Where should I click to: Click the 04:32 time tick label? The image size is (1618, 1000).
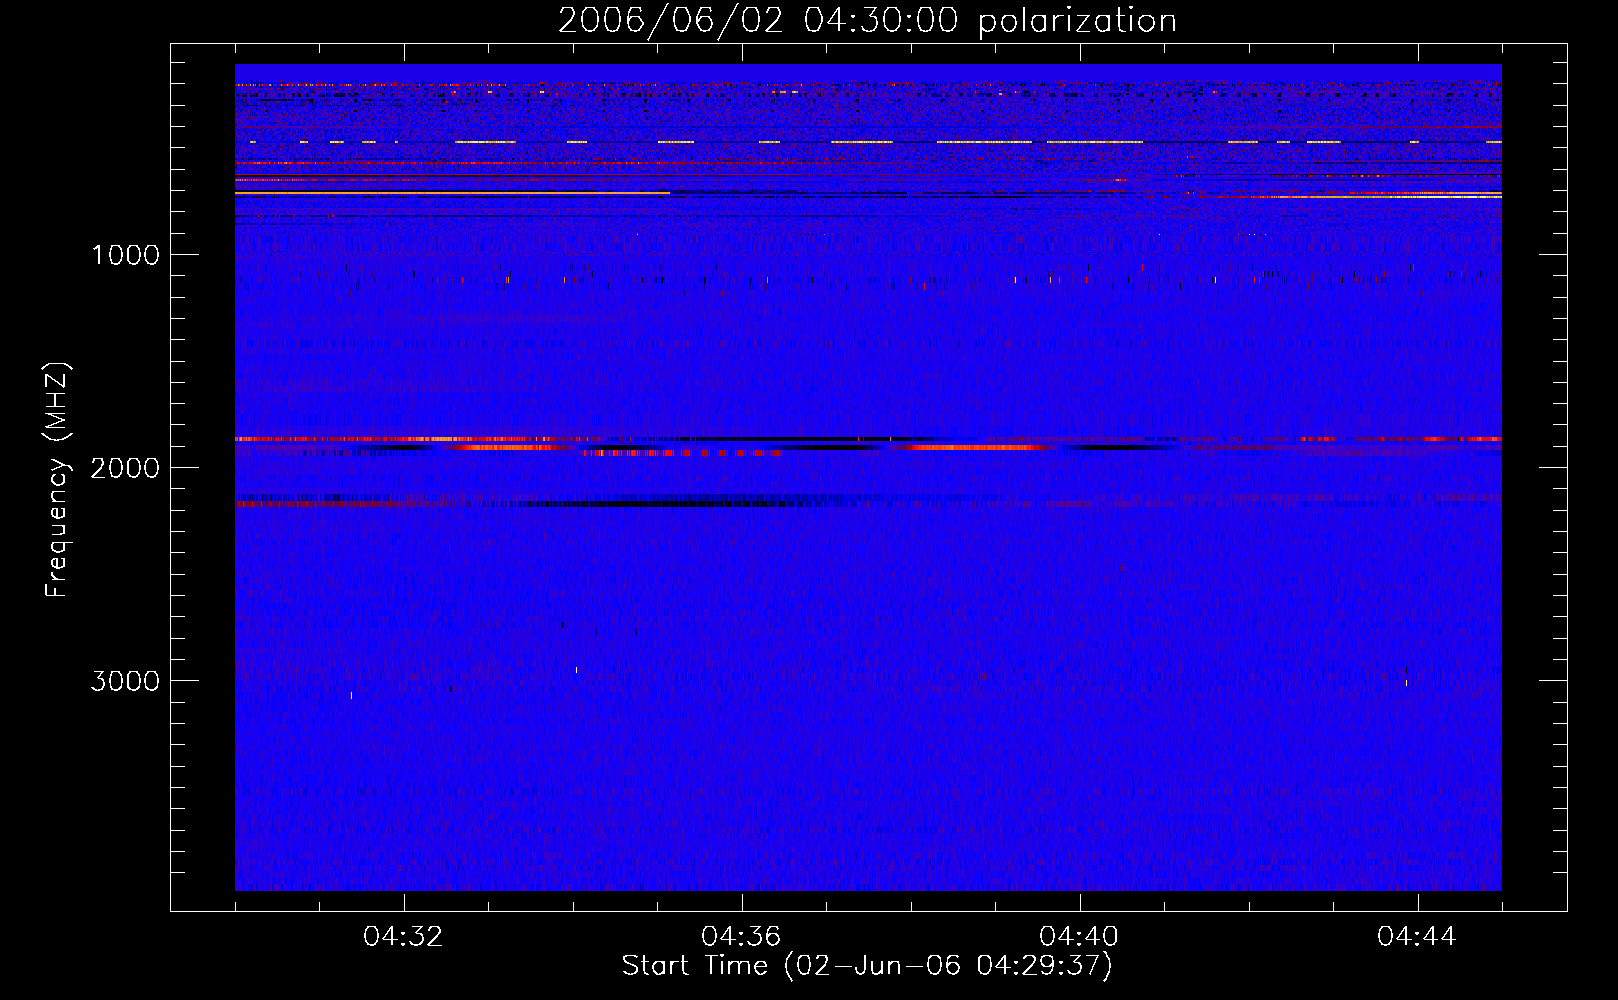404,937
